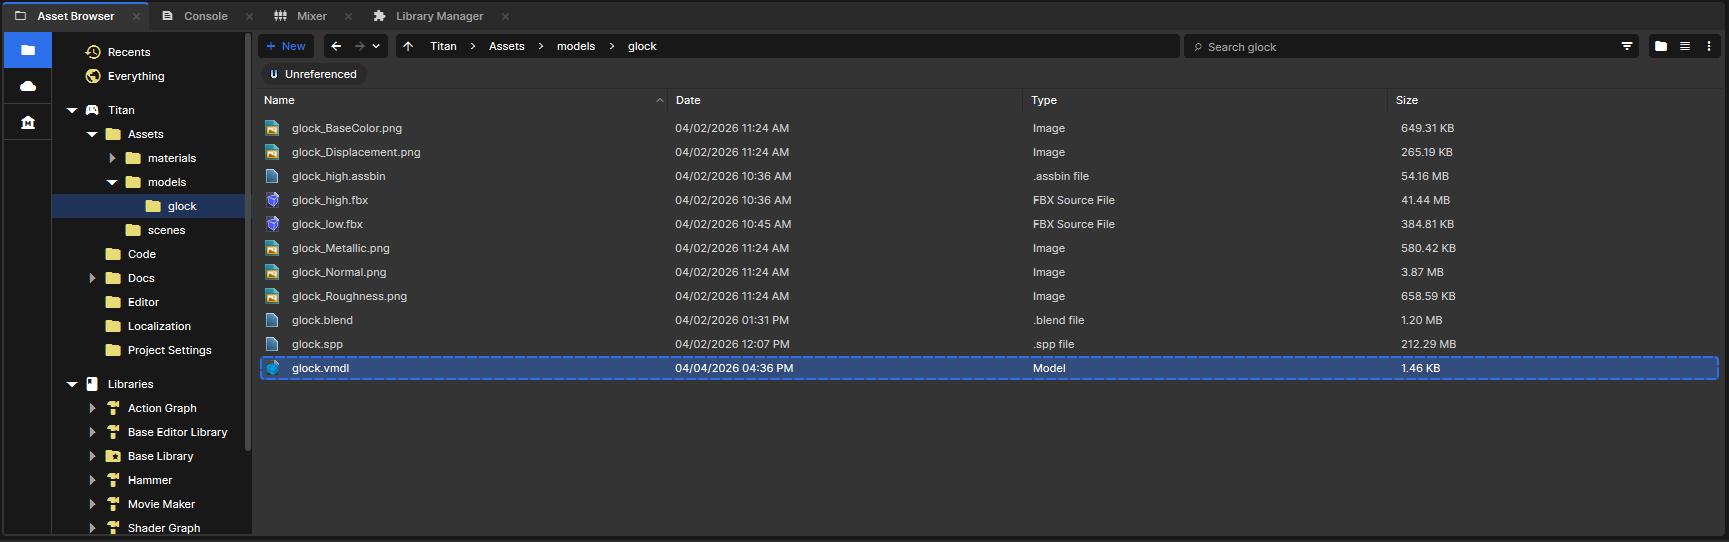Click the Libraries book icon
Screen dimensions: 1729x542
point(92,384)
